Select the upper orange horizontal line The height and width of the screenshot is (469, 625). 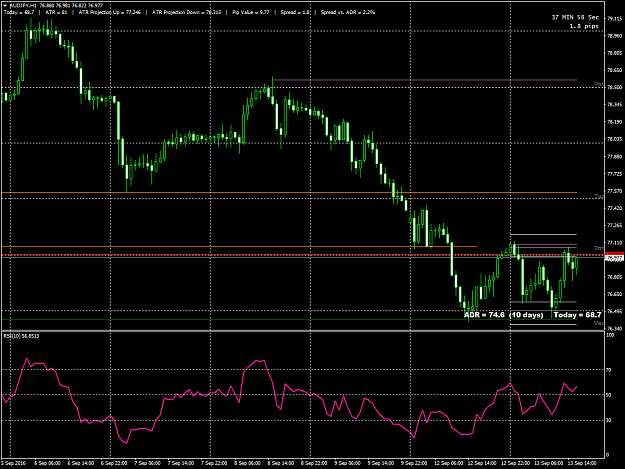pos(289,192)
